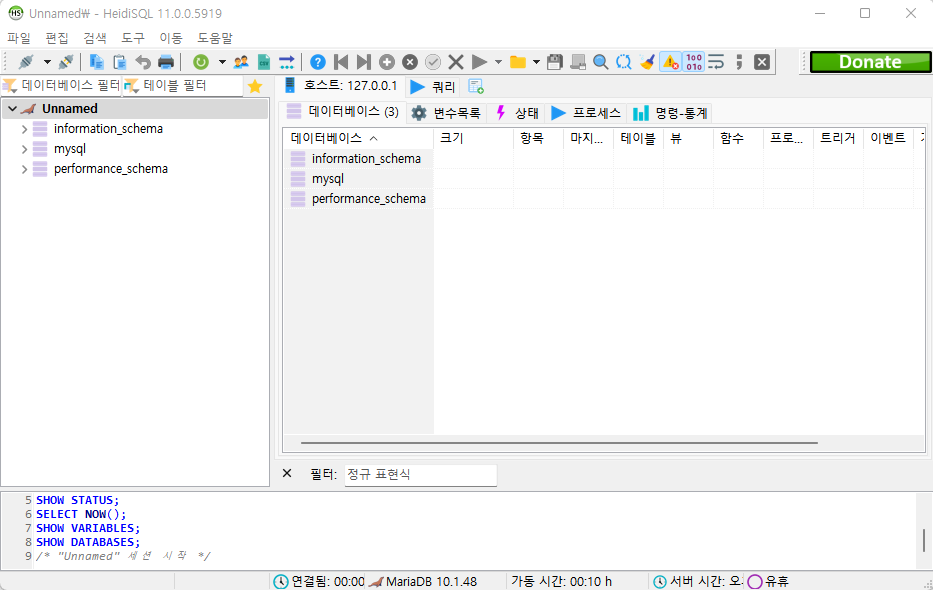The height and width of the screenshot is (590, 933).
Task: Click the Reformat SQL broom icon
Action: (647, 62)
